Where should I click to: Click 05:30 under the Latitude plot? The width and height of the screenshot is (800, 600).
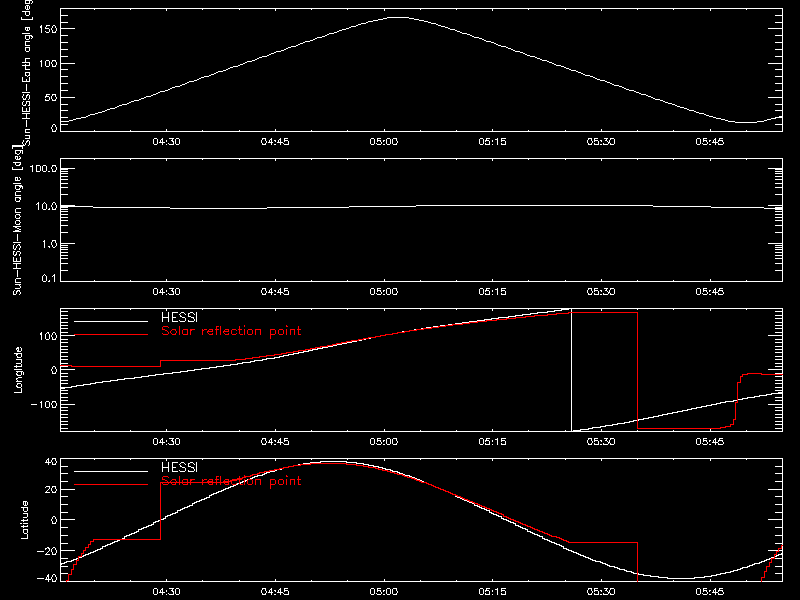[601, 592]
